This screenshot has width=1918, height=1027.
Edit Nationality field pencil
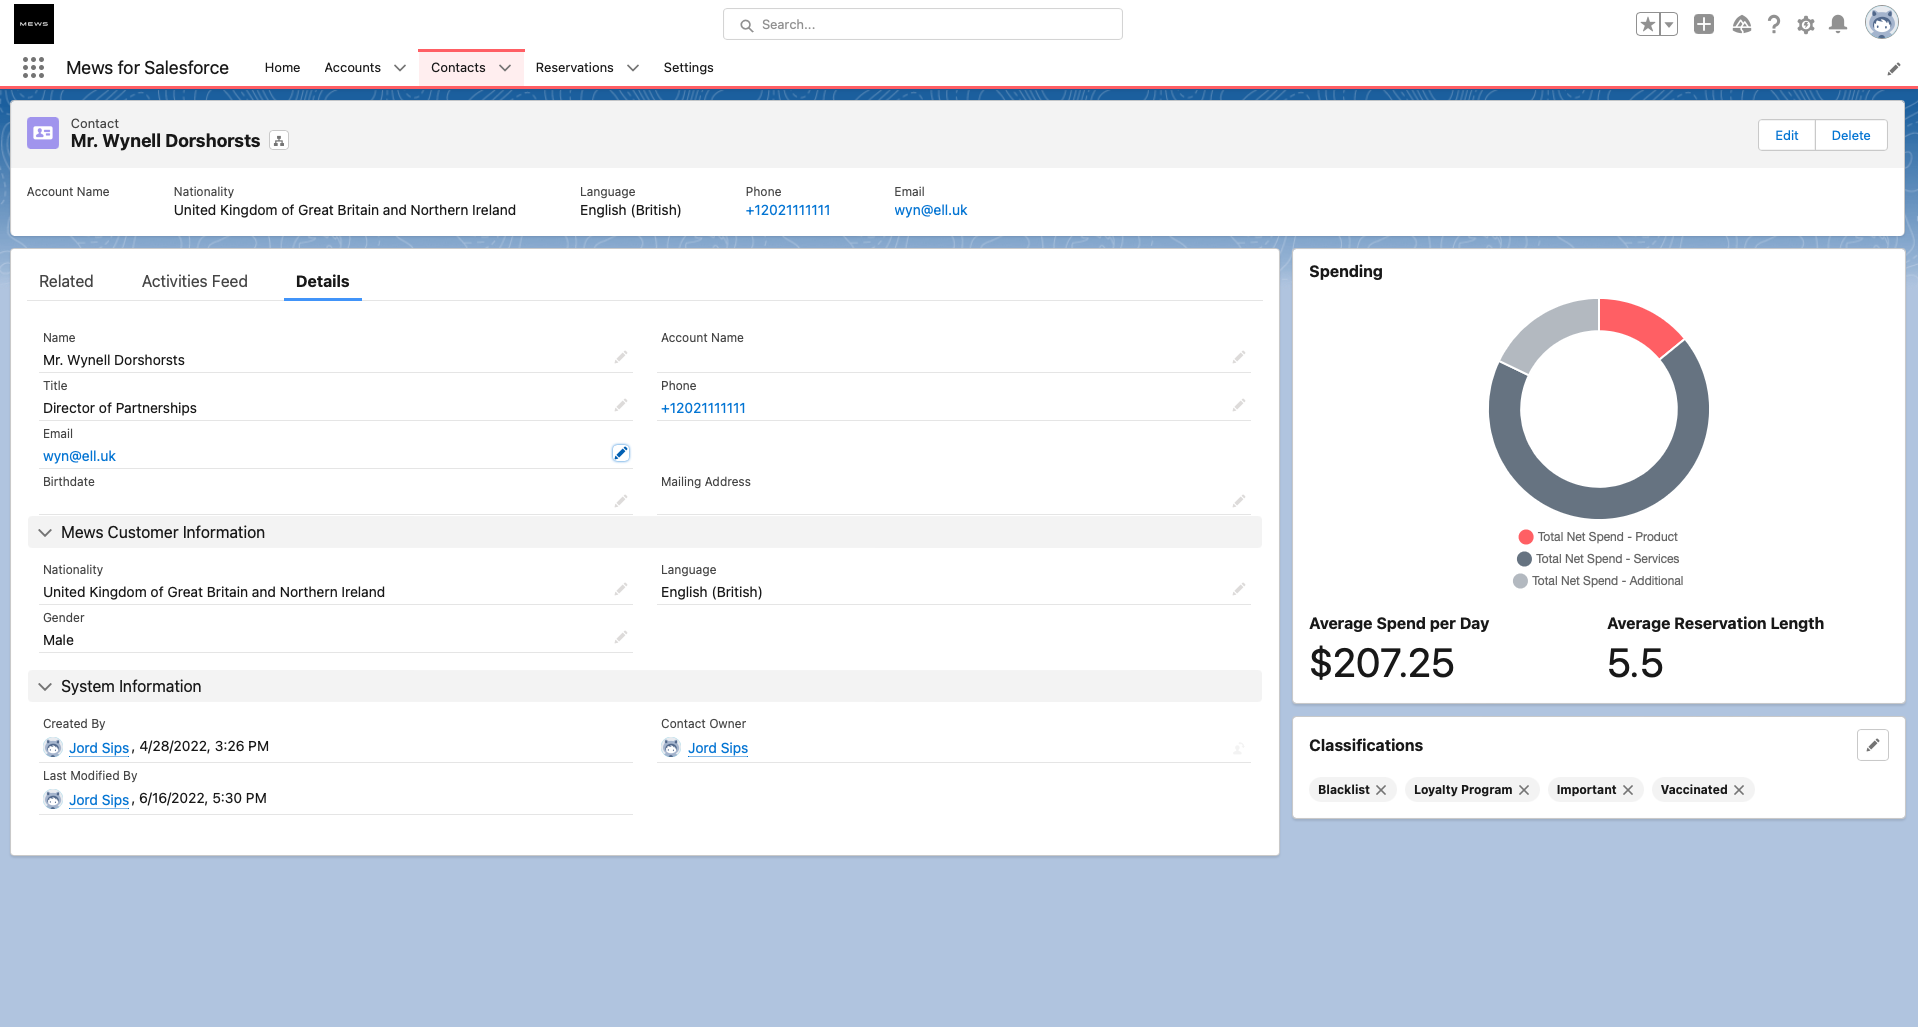(x=621, y=589)
